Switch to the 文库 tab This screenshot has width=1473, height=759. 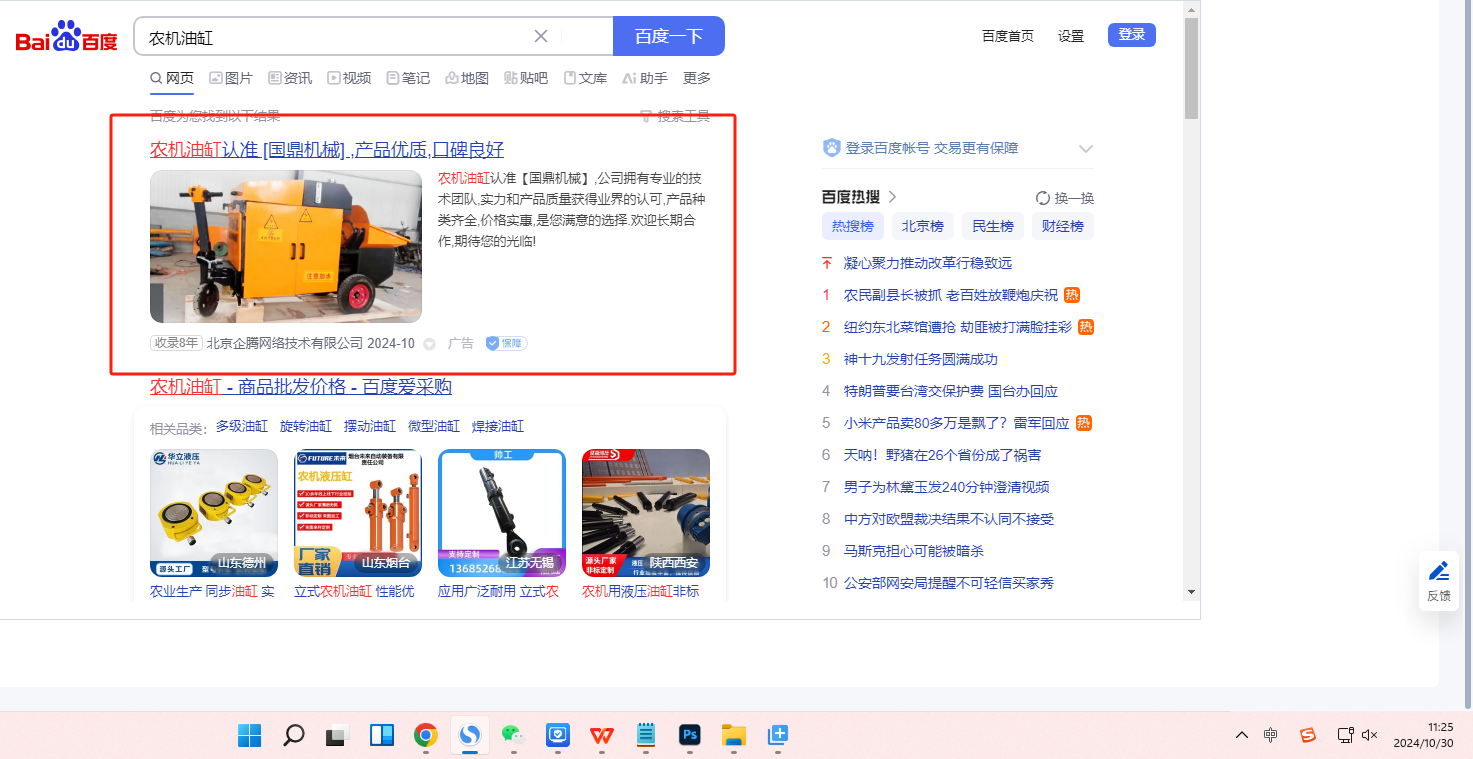click(585, 78)
